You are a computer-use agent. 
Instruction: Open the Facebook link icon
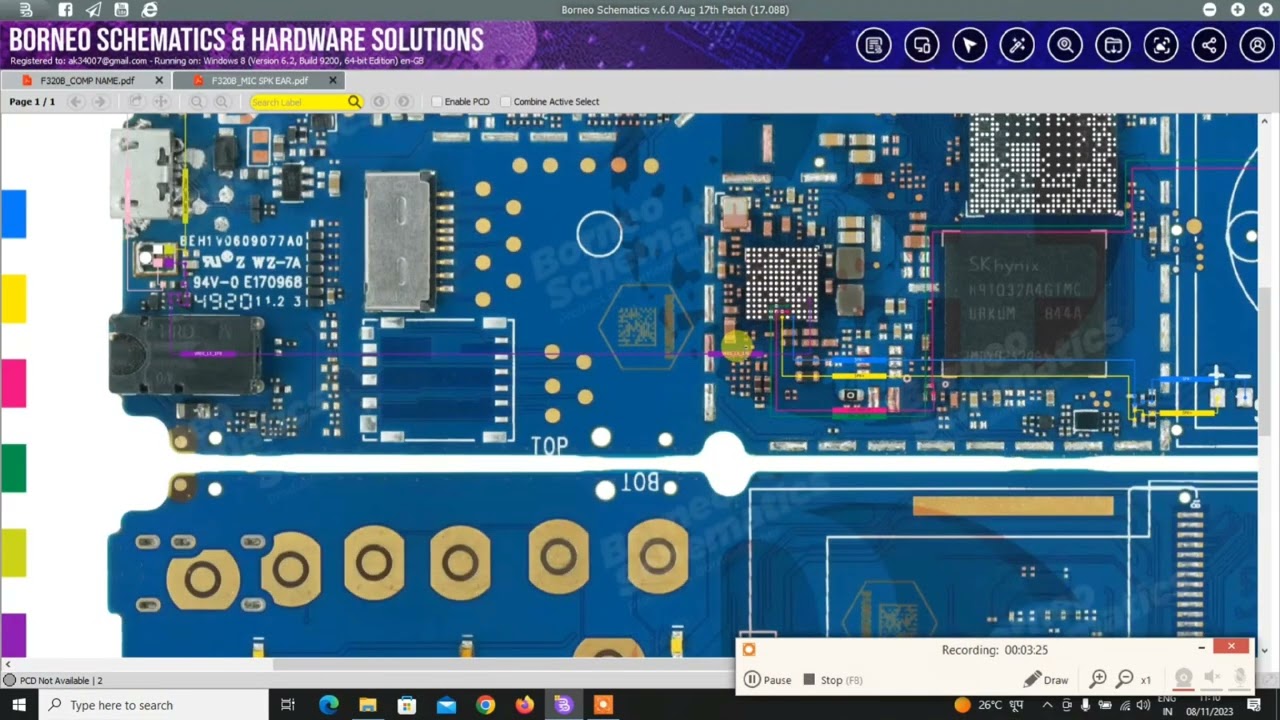pos(65,10)
